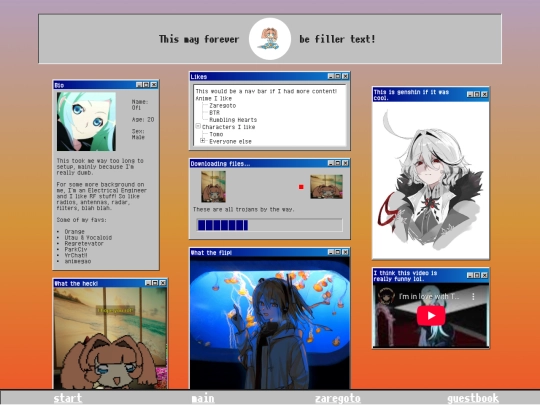Click the Anime I like tree heading
540x405 pixels.
214,98
